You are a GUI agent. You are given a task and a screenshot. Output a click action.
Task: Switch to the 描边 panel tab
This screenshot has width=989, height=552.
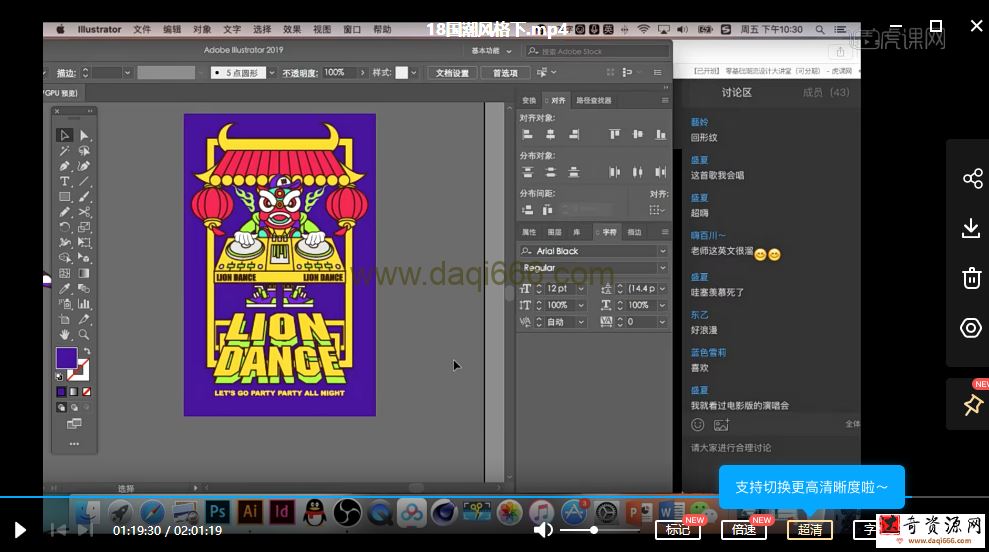[x=634, y=232]
